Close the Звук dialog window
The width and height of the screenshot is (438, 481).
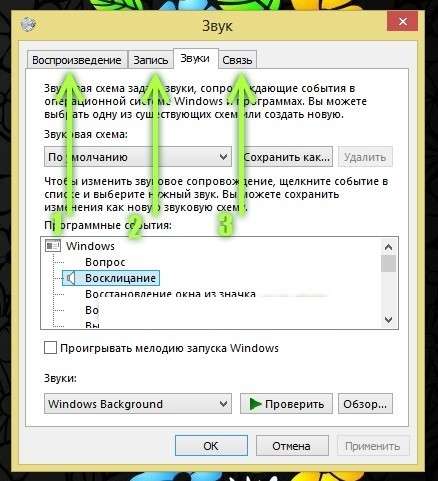click(x=403, y=22)
